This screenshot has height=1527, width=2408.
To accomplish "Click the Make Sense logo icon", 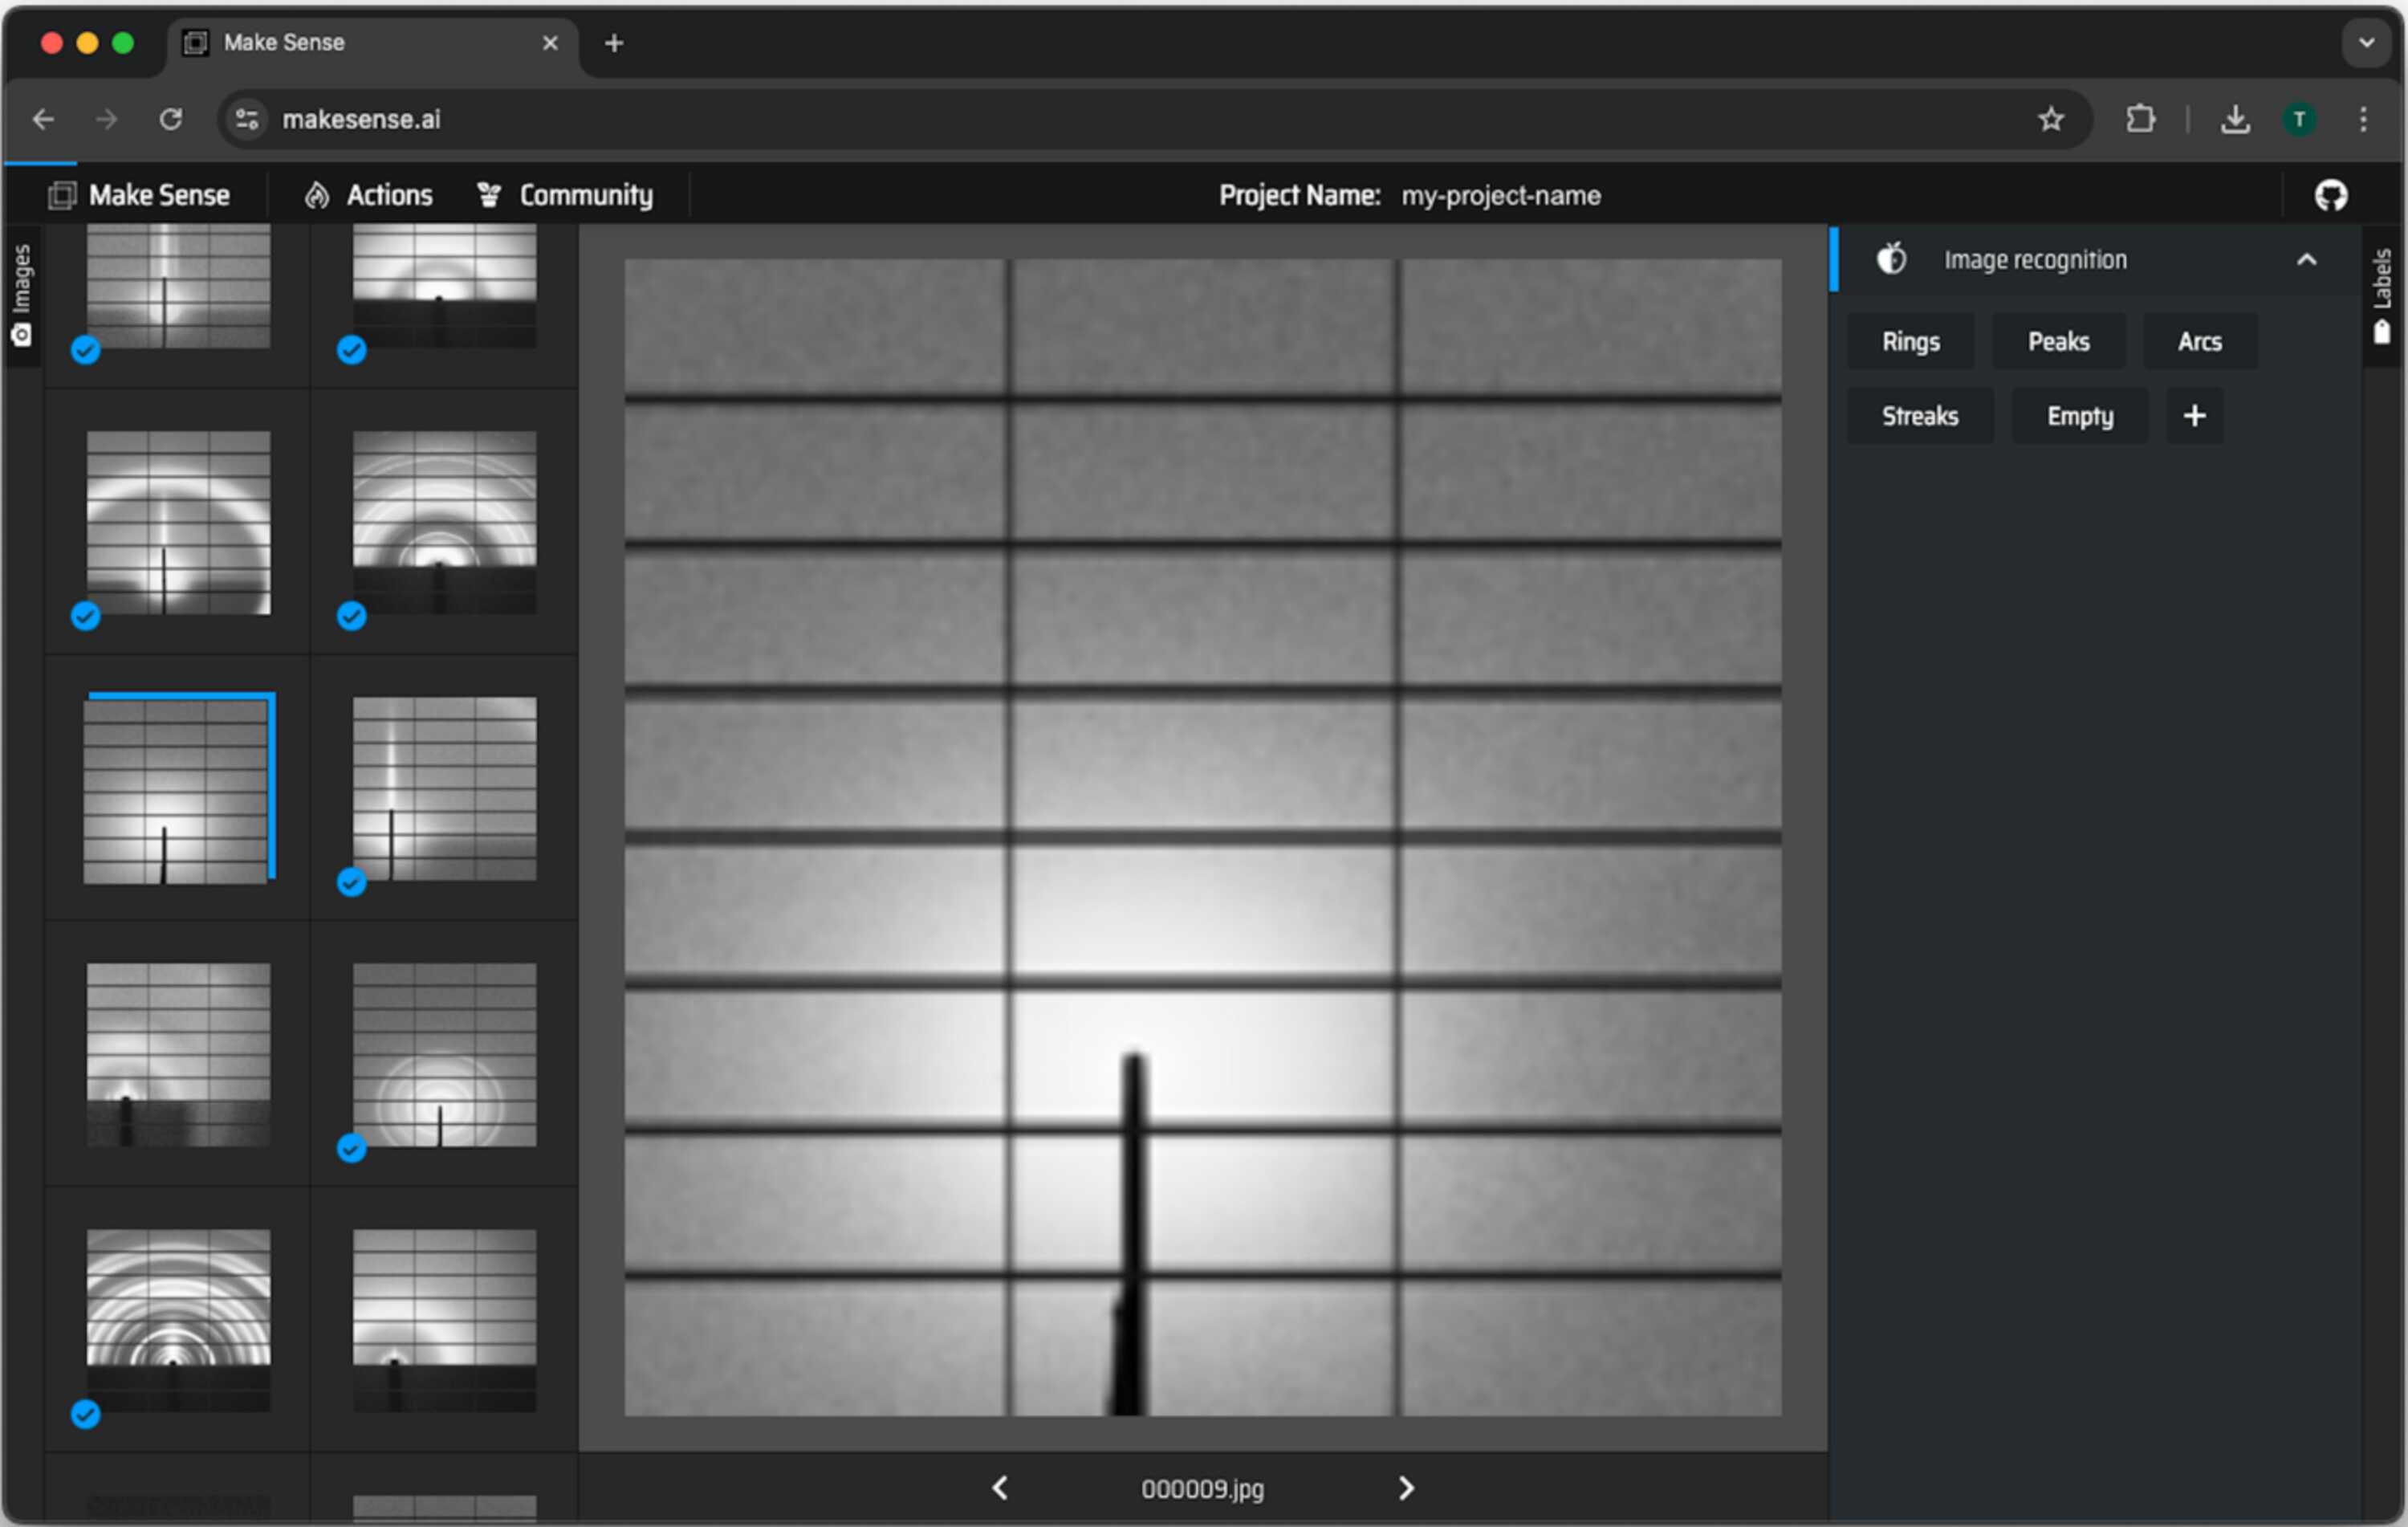I will (x=62, y=195).
